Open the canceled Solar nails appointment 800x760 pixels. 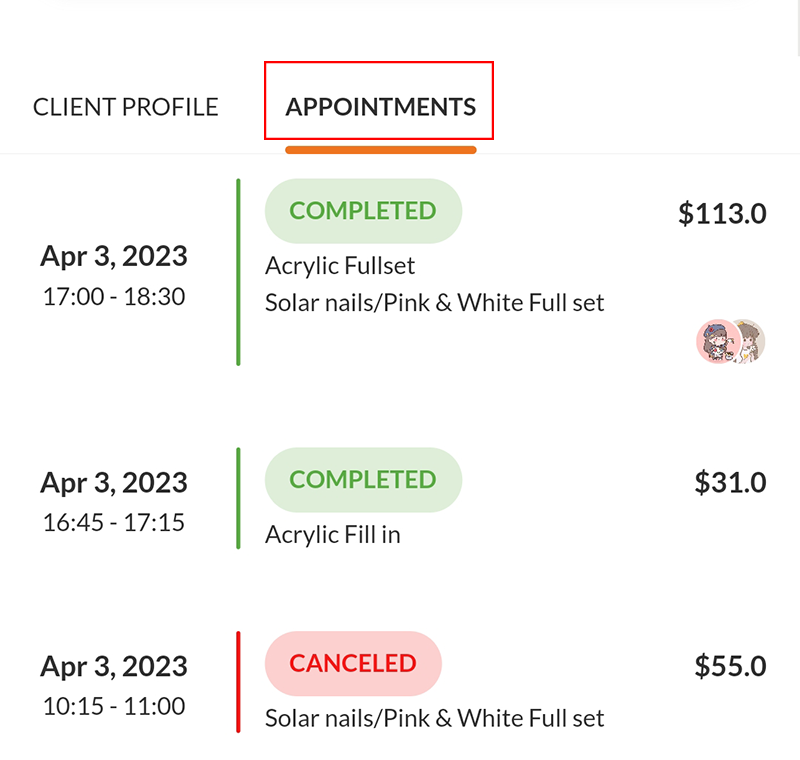pyautogui.click(x=434, y=718)
